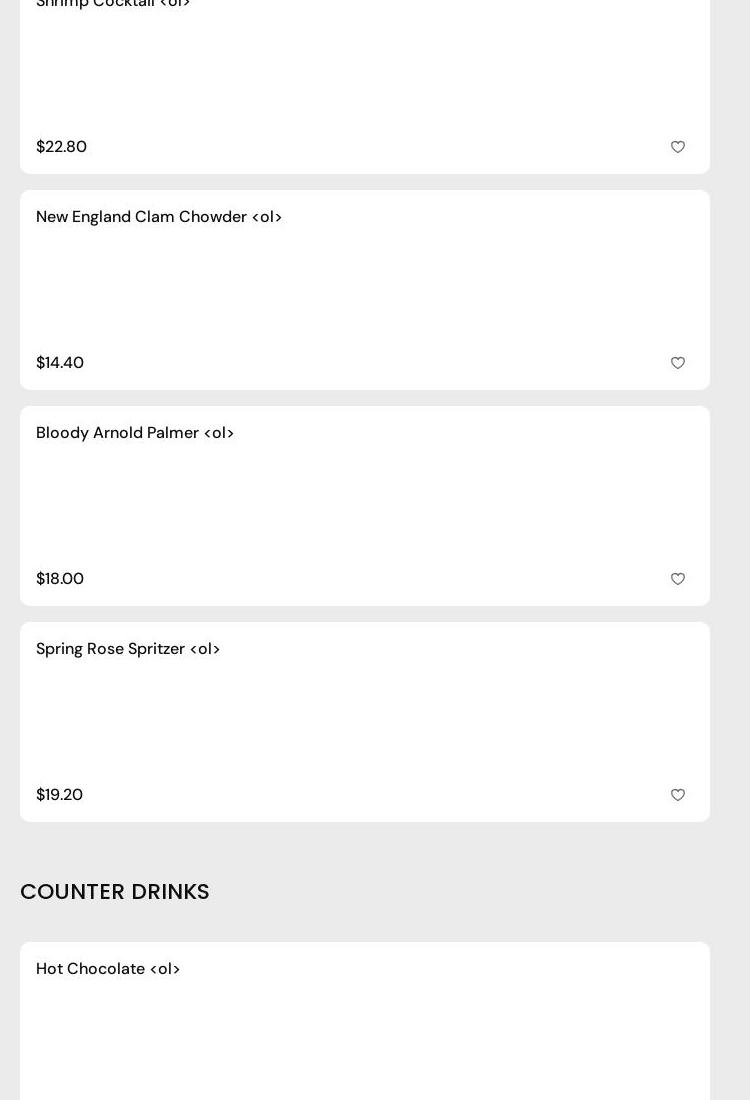750x1100 pixels.
Task: Click the COUNTER DRINKS section heading
Action: 115,892
